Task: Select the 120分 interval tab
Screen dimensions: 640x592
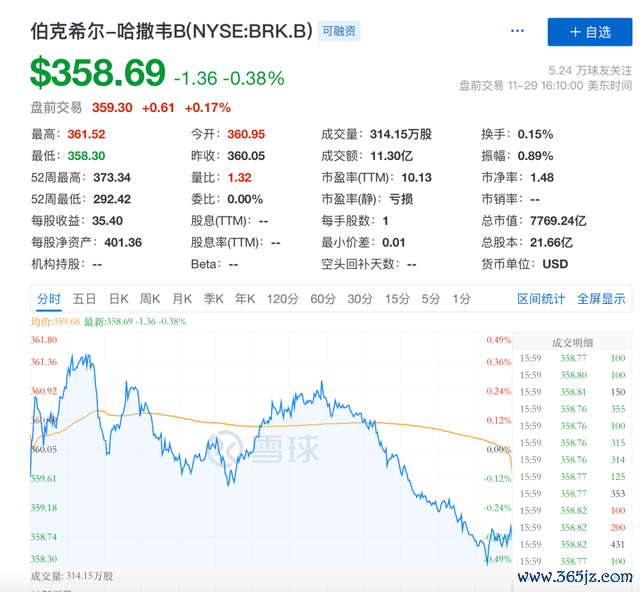Action: [x=282, y=299]
